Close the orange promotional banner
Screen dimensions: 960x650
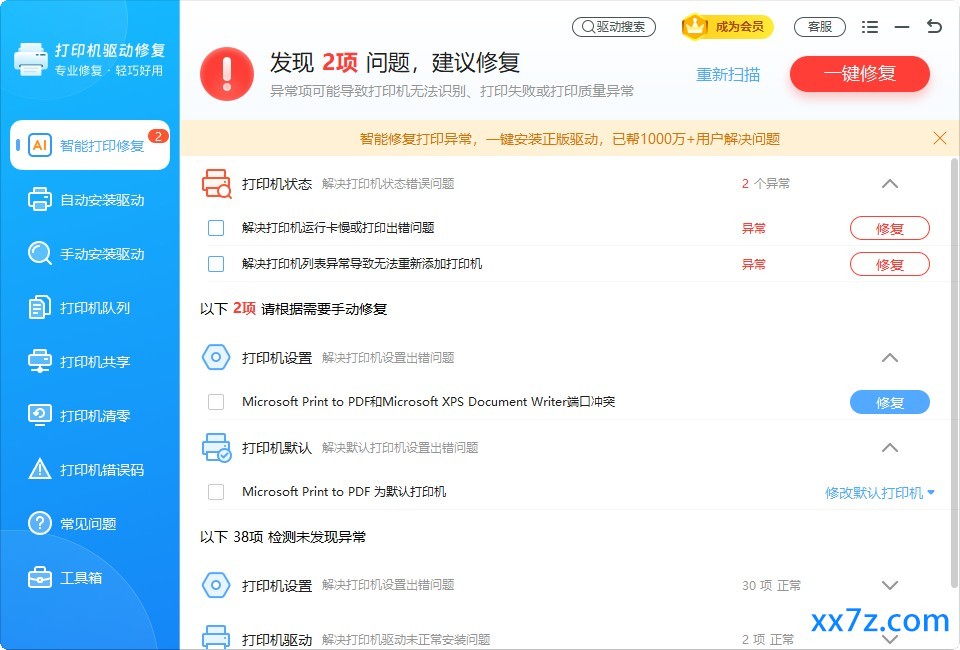pos(940,138)
